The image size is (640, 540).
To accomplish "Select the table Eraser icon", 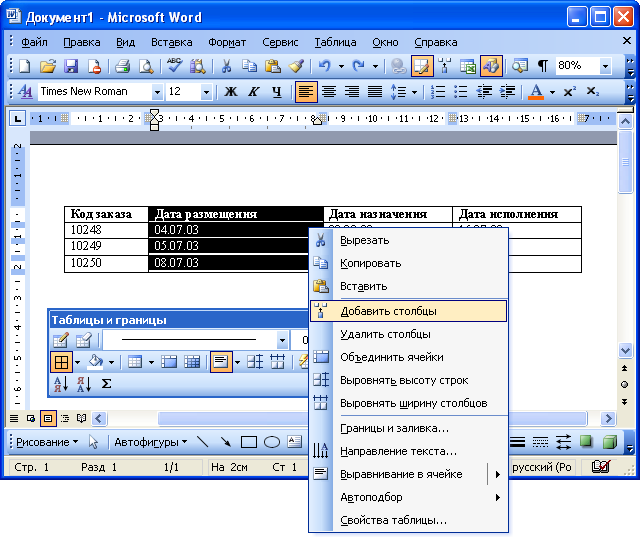I will tap(84, 340).
